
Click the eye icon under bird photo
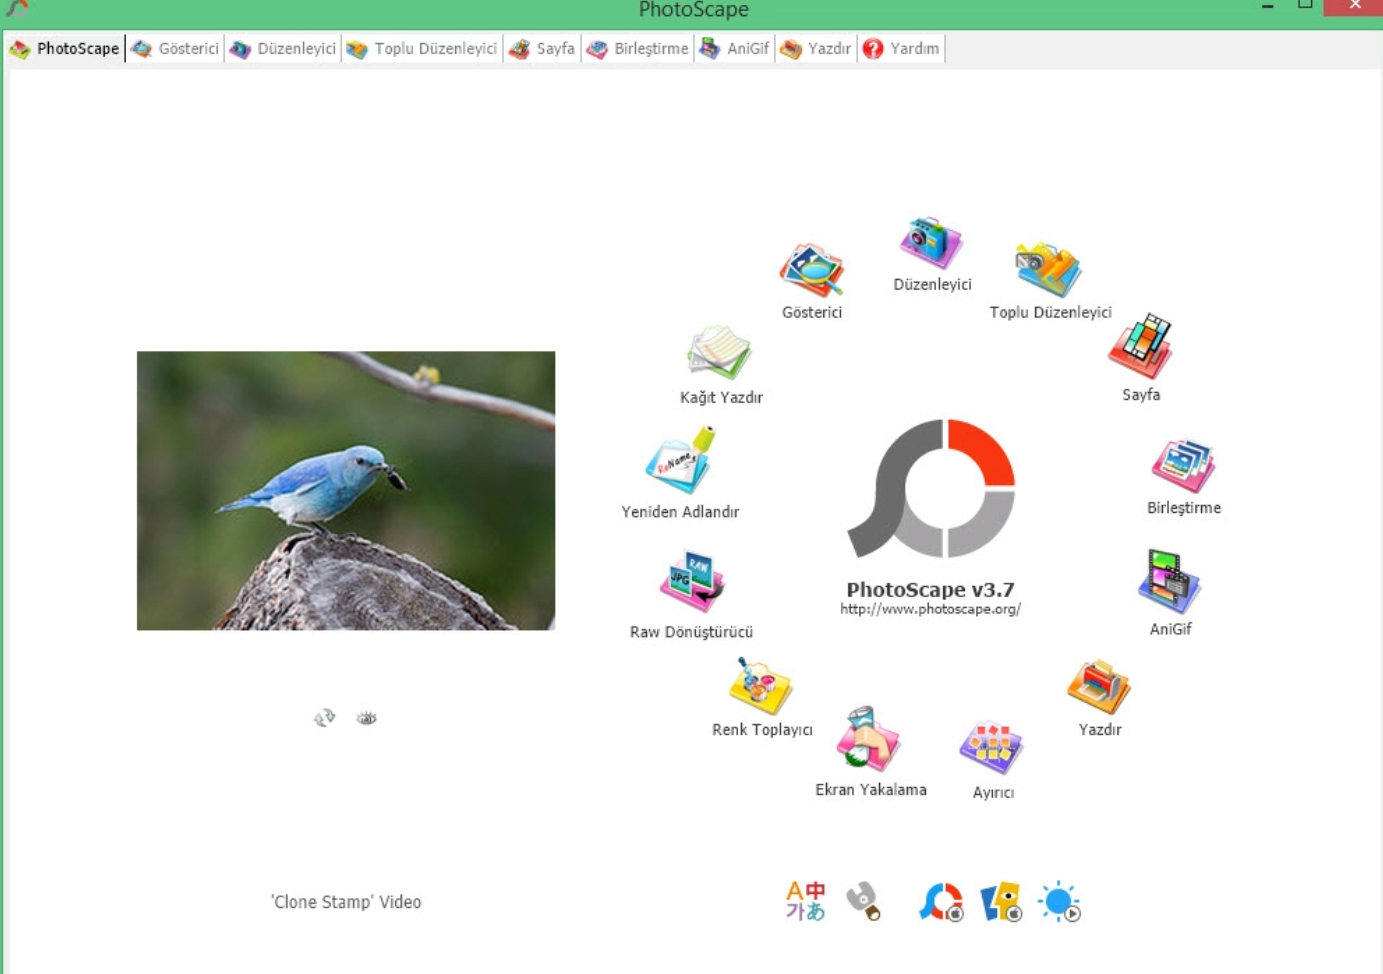[x=367, y=718]
